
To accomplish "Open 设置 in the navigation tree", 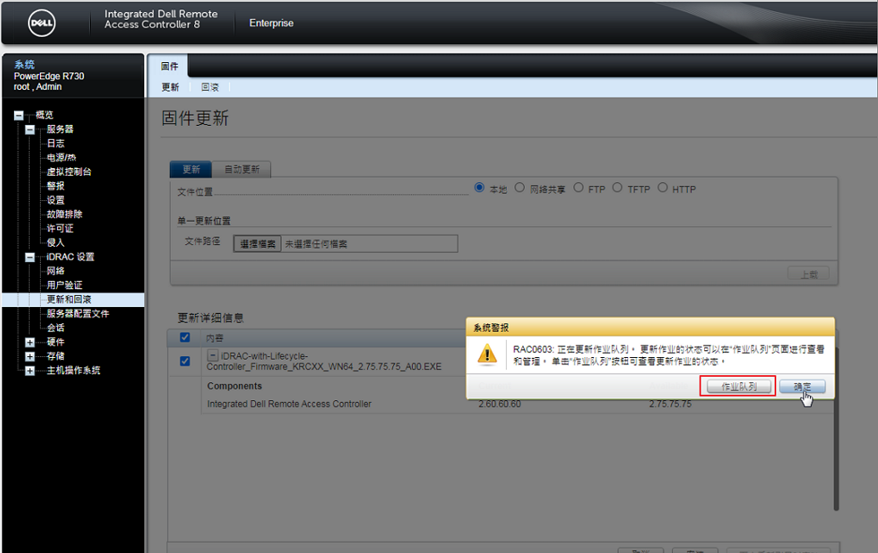I will click(55, 200).
